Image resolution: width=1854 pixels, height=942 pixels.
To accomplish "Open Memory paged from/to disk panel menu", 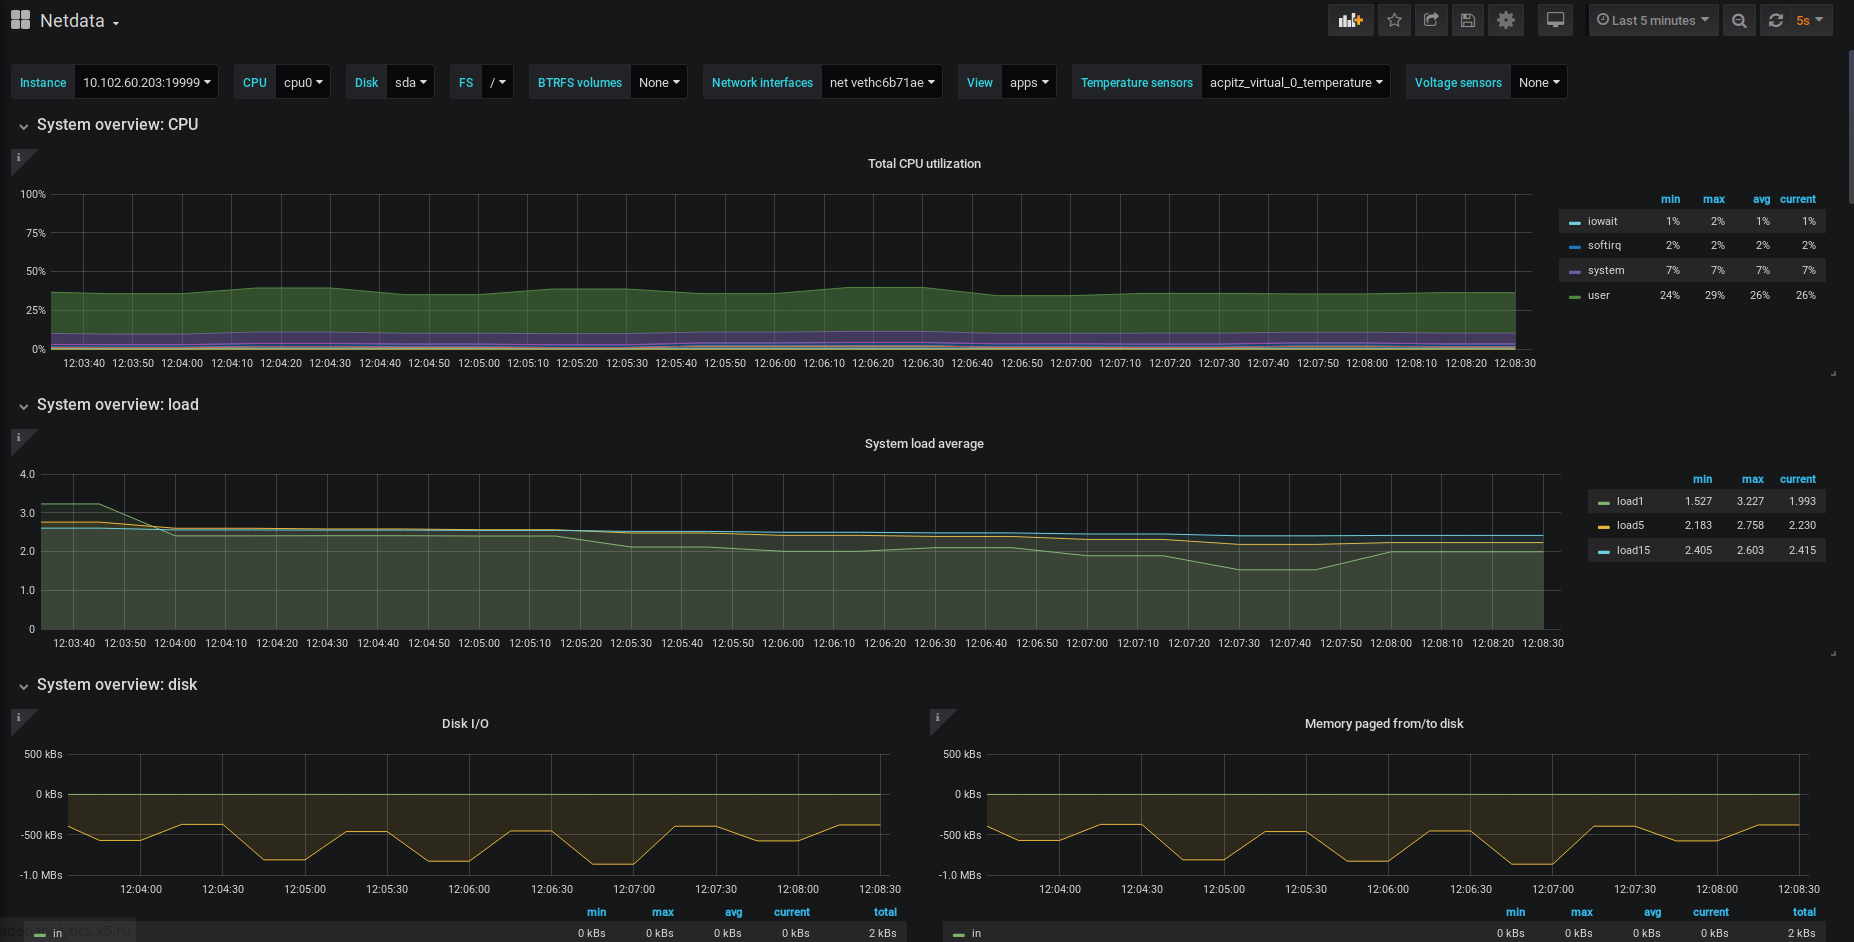I will [1384, 723].
